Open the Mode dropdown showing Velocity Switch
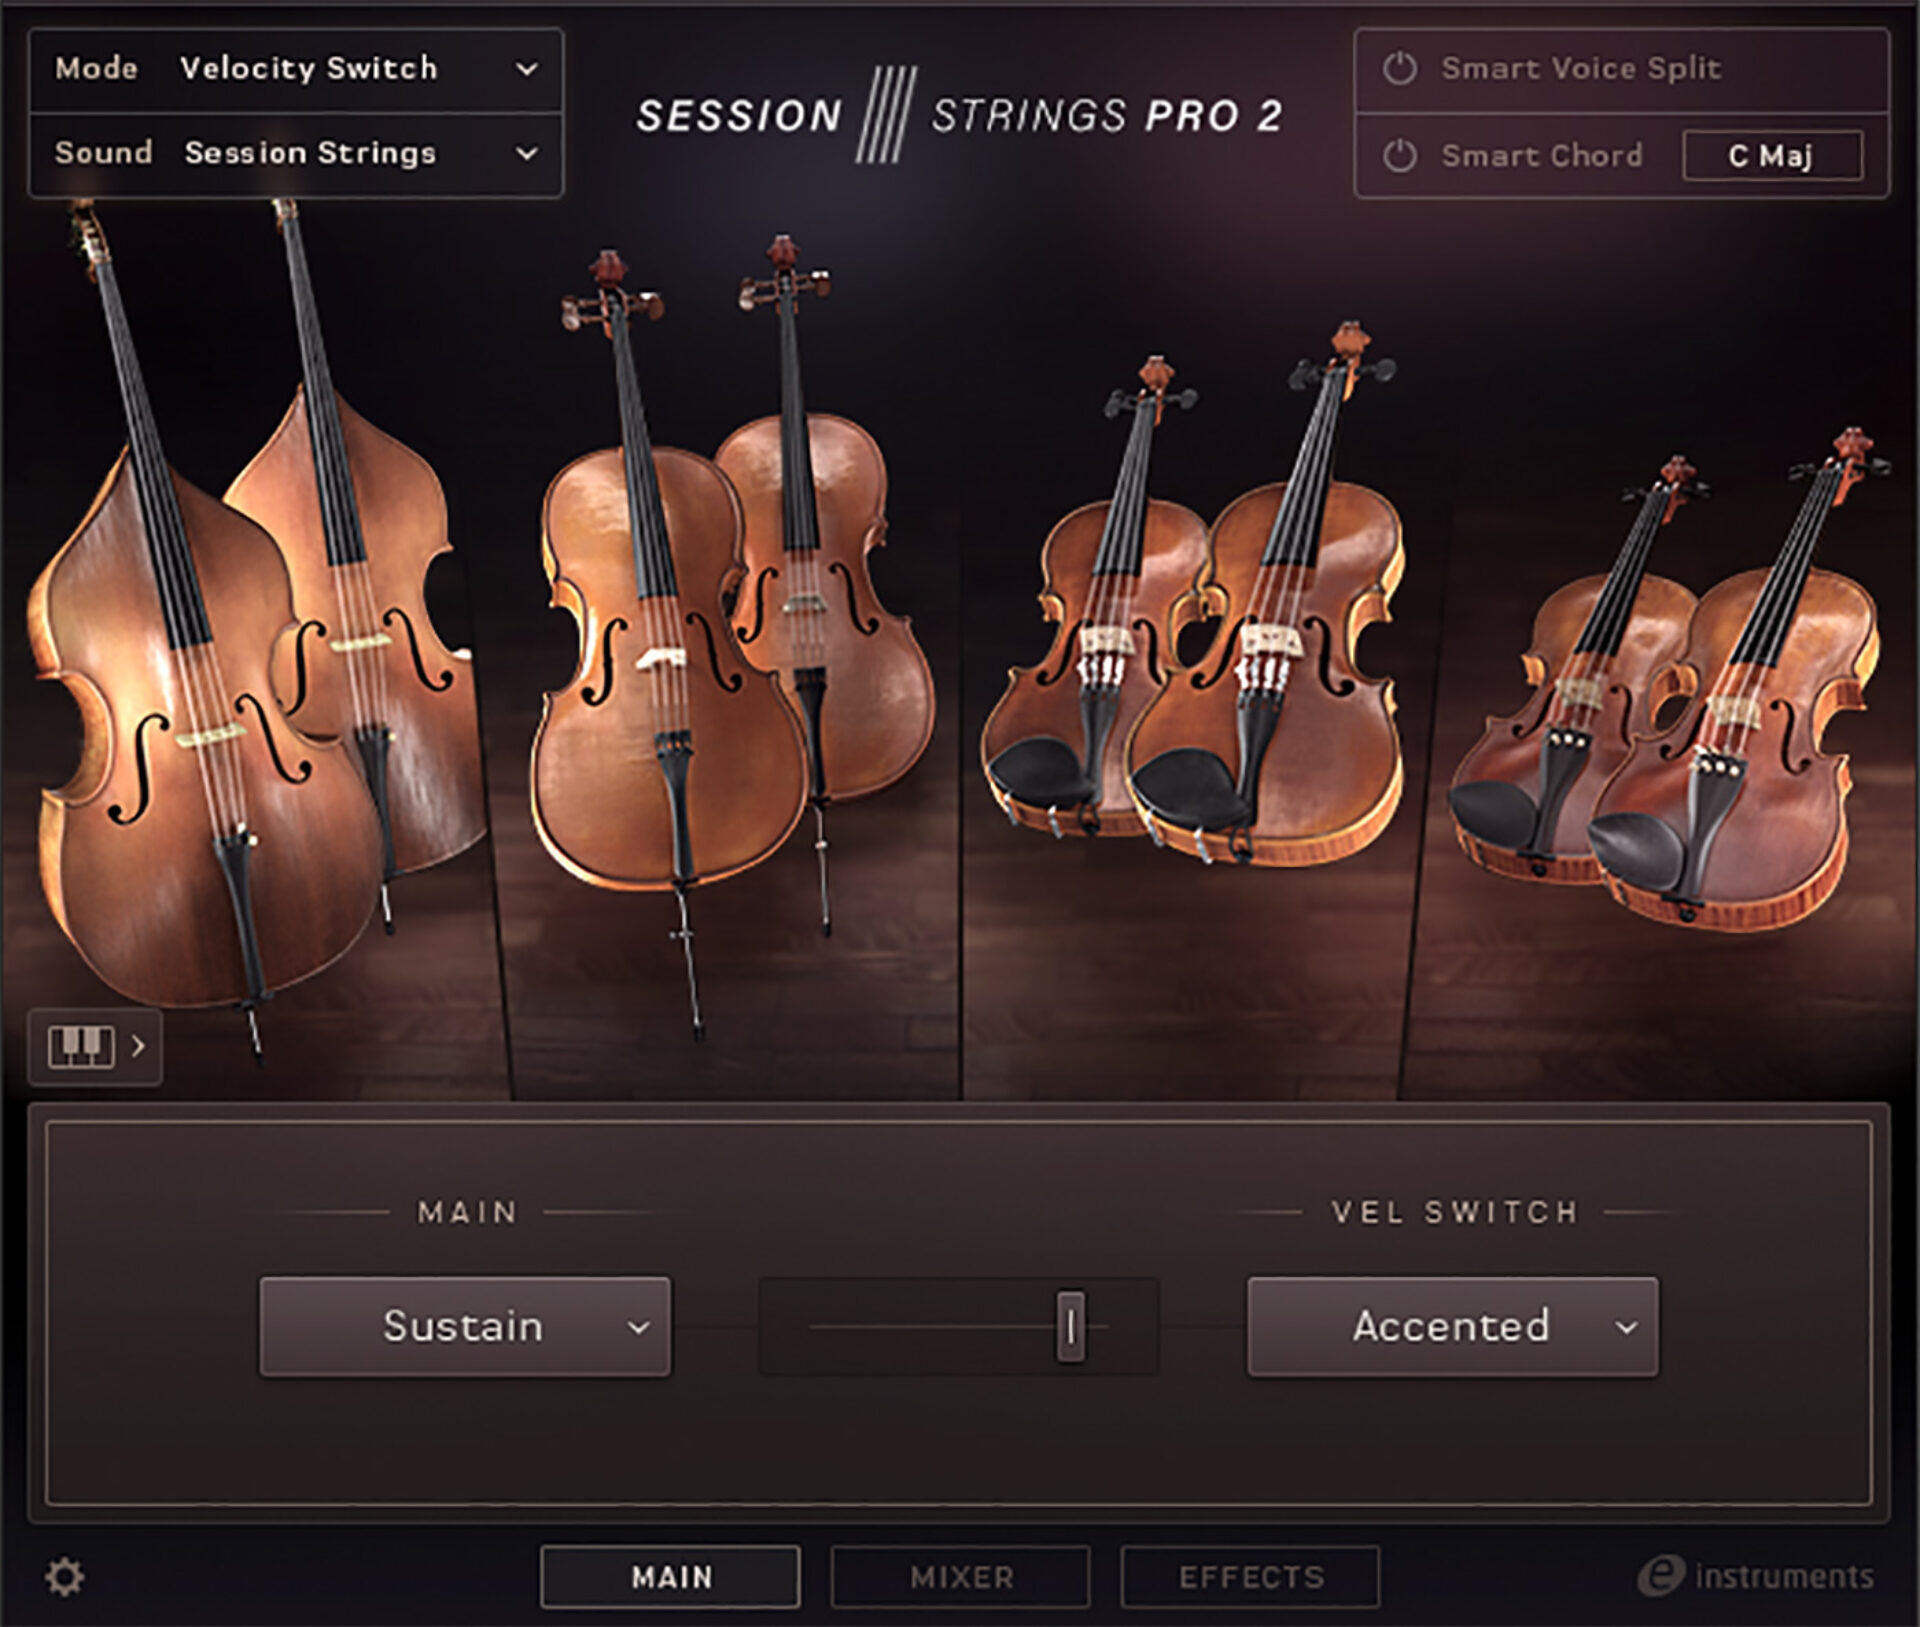 click(300, 68)
